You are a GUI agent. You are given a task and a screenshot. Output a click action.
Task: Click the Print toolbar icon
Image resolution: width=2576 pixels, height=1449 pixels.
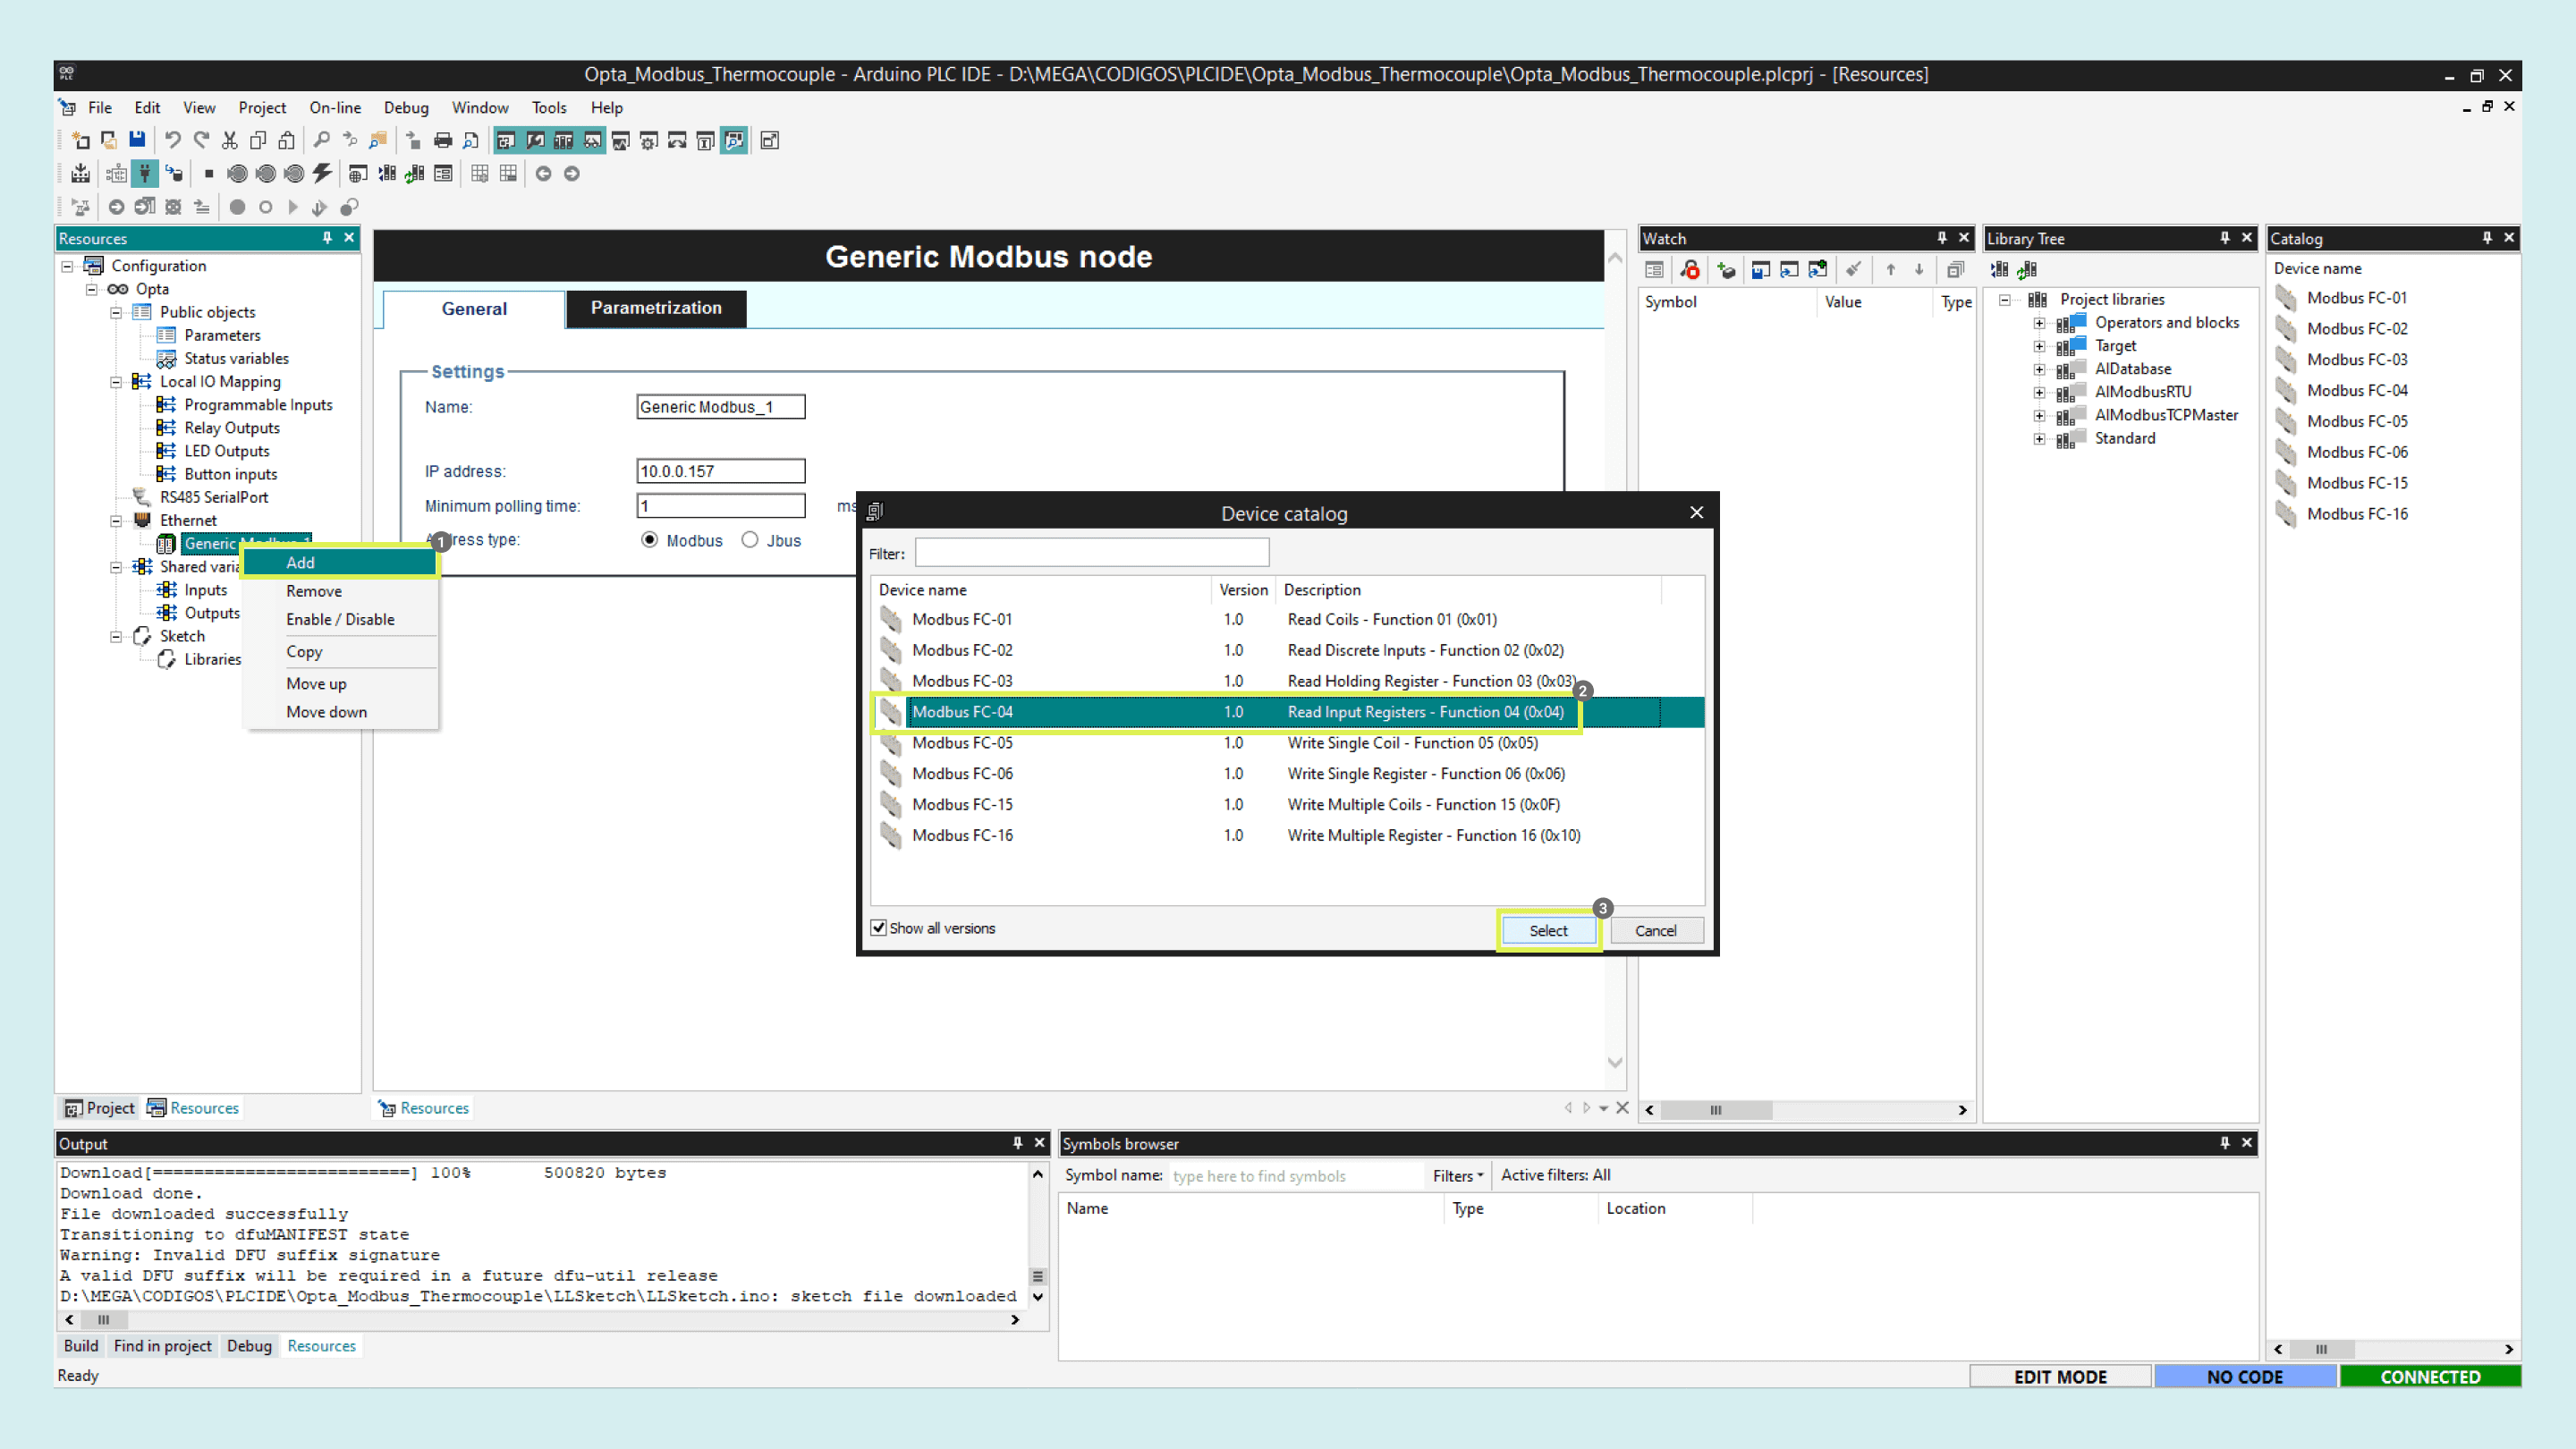442,140
